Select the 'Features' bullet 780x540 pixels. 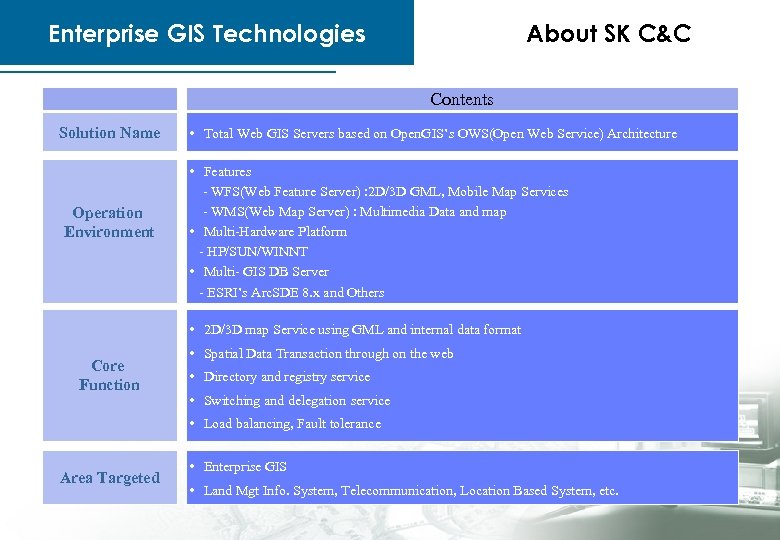(227, 172)
